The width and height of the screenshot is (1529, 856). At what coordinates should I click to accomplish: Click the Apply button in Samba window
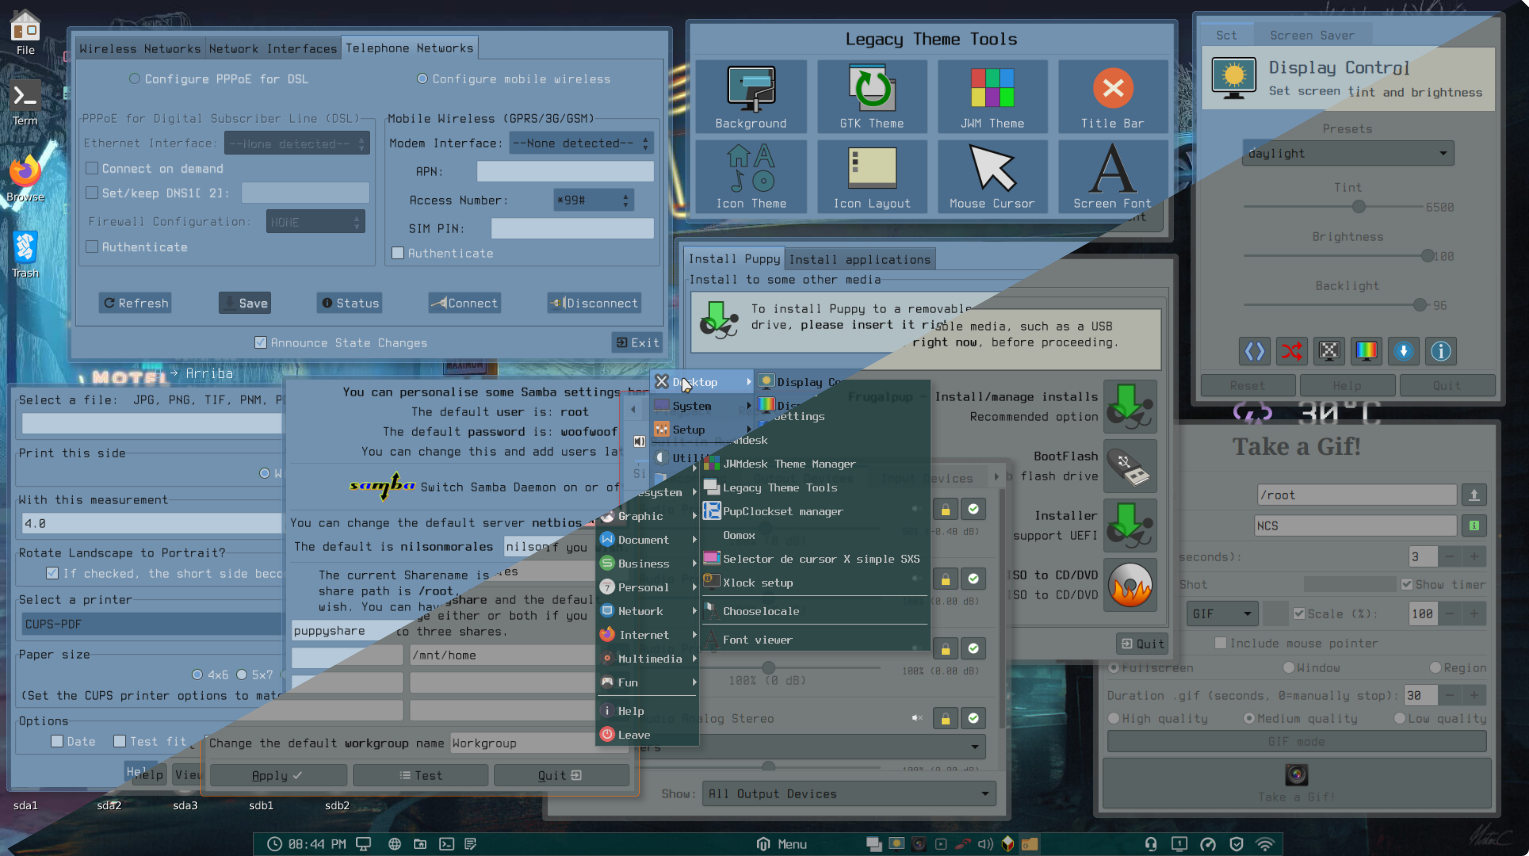point(278,775)
